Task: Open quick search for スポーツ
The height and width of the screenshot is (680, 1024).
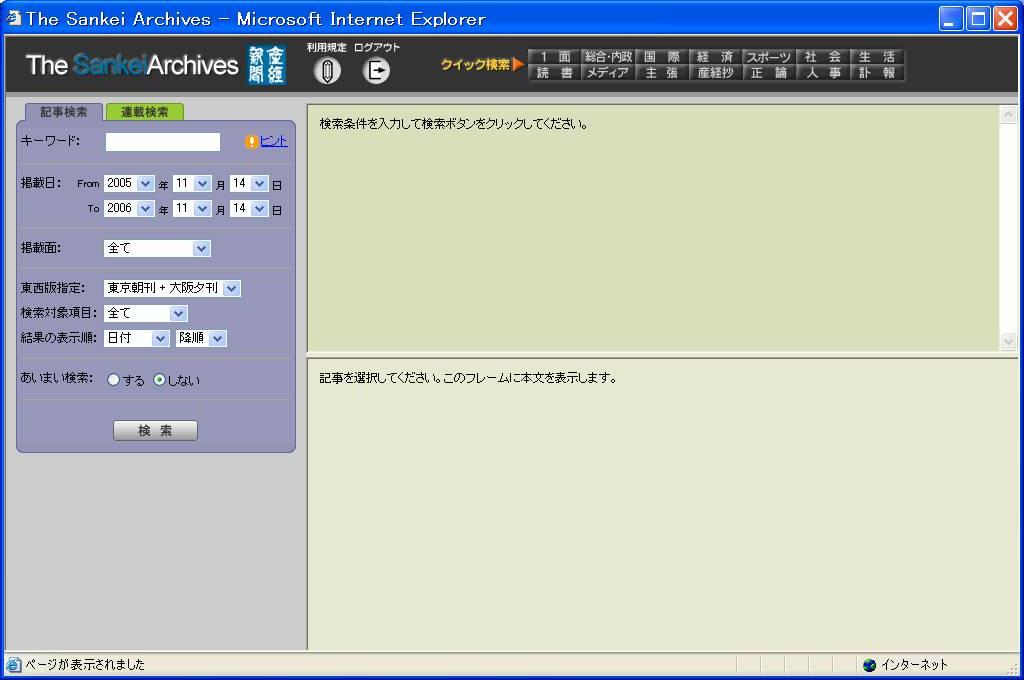Action: (x=768, y=57)
